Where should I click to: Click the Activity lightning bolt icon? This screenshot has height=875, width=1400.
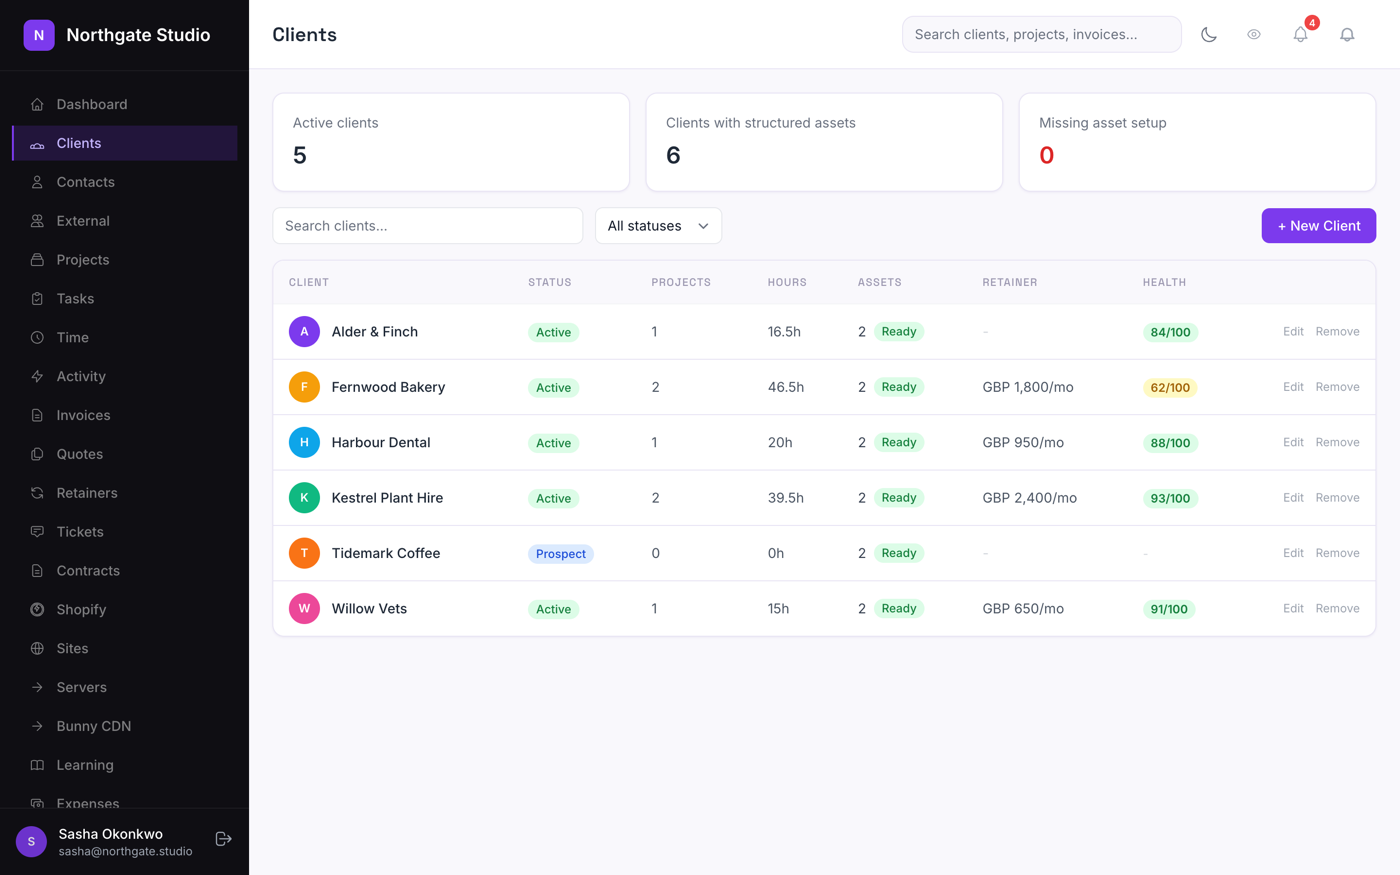click(x=37, y=377)
